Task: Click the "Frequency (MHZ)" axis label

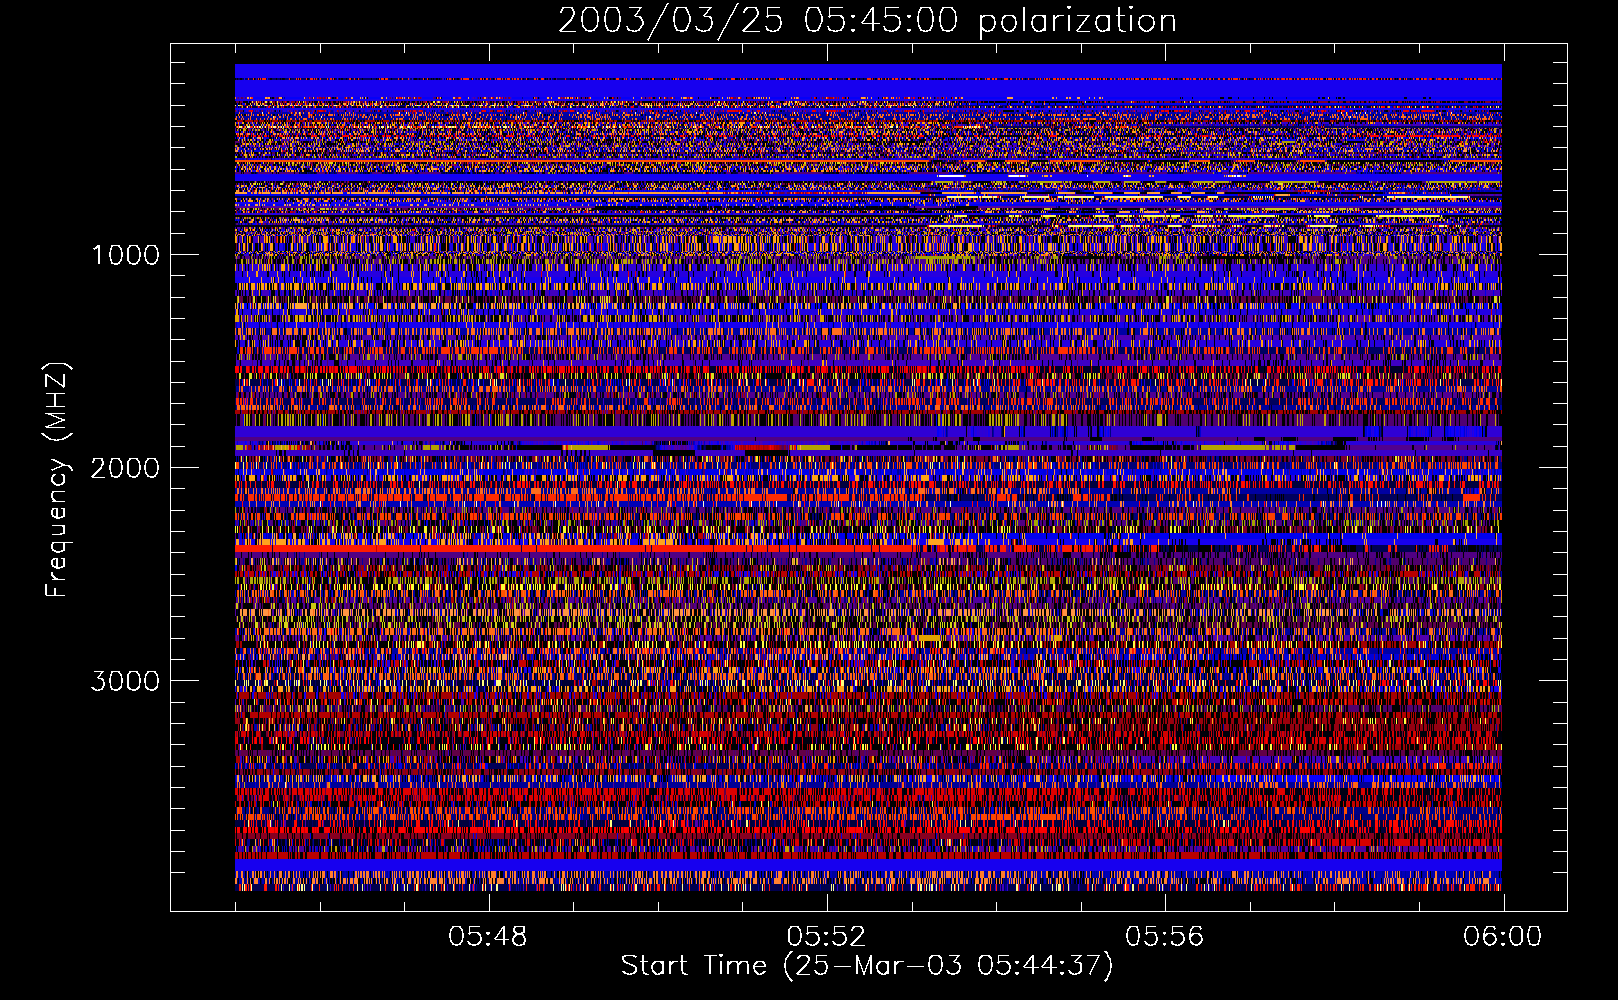Action: (58, 480)
